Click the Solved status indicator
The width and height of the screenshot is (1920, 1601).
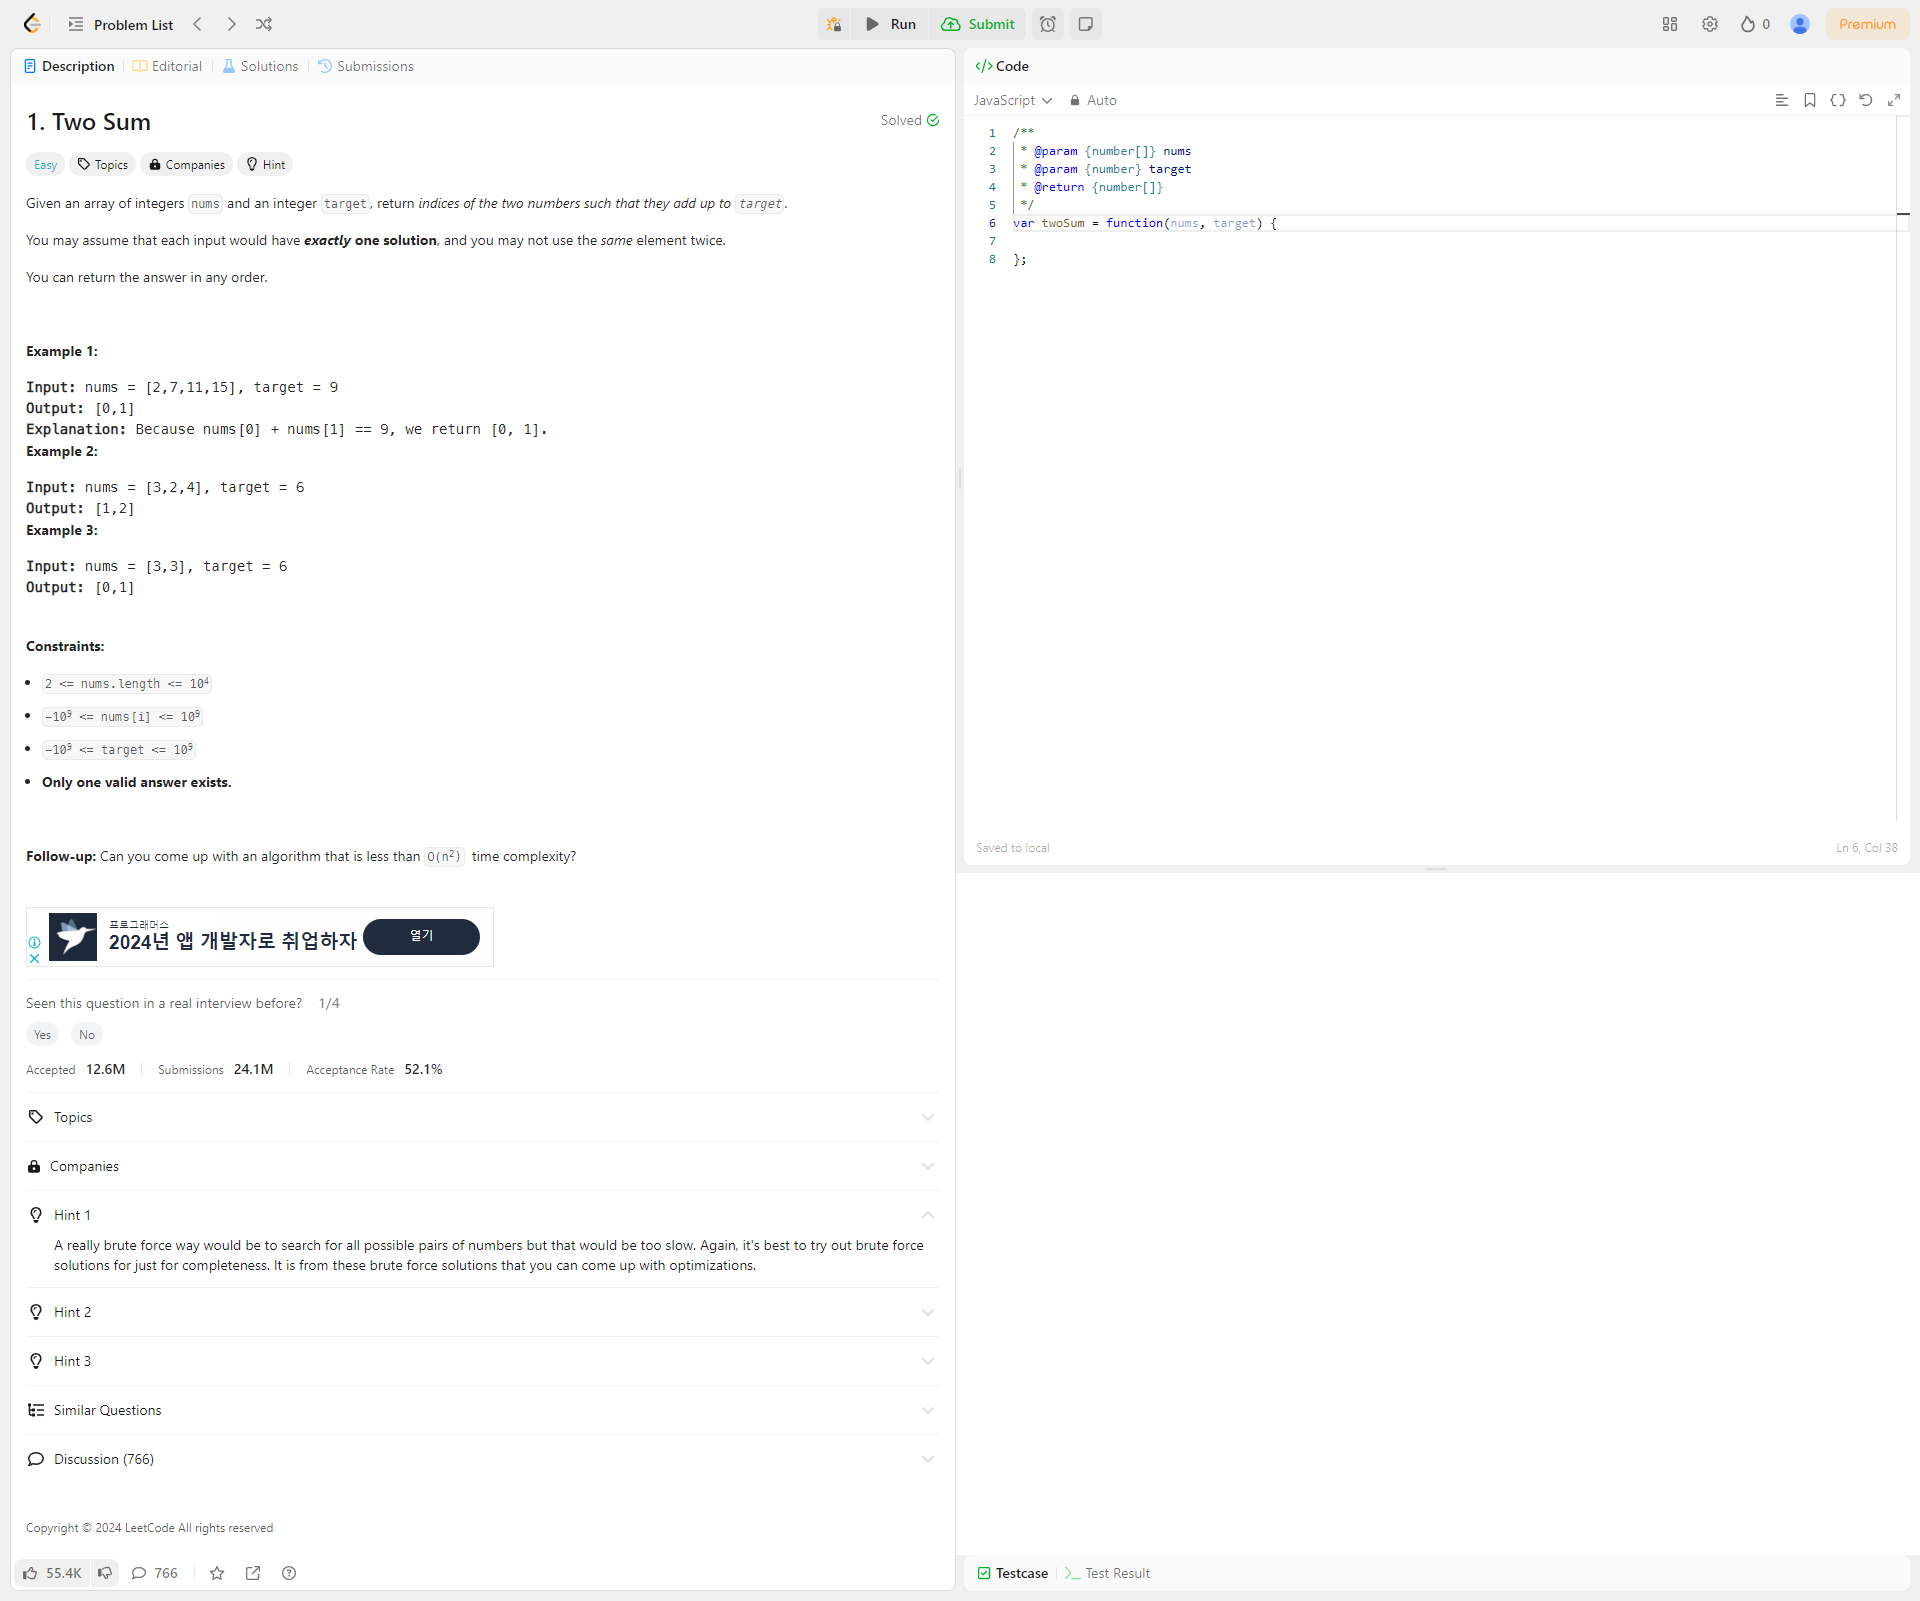(x=910, y=120)
